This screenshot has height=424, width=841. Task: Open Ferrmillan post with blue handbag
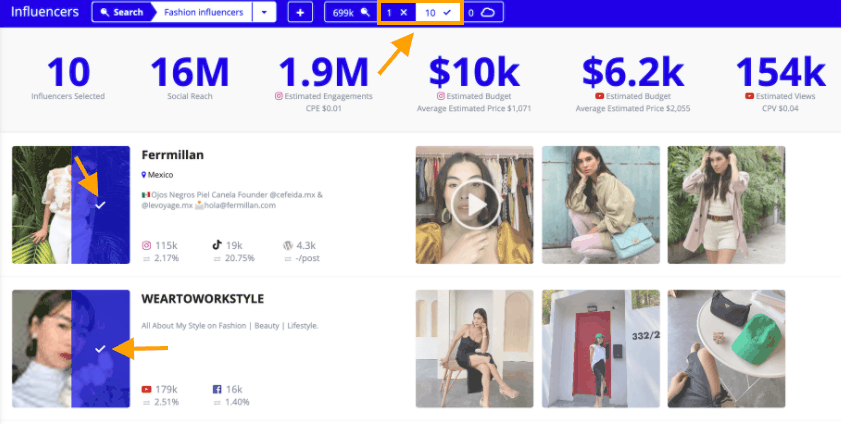[x=601, y=205]
